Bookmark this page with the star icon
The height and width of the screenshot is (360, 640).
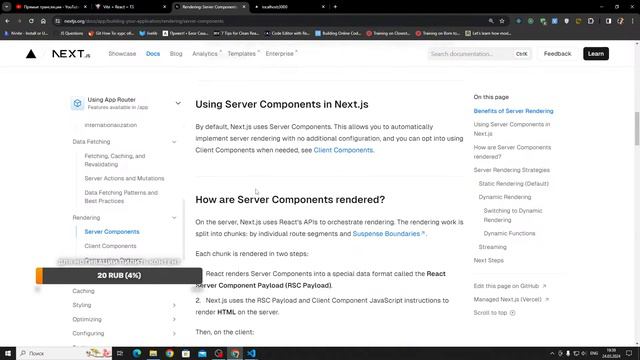click(x=502, y=21)
